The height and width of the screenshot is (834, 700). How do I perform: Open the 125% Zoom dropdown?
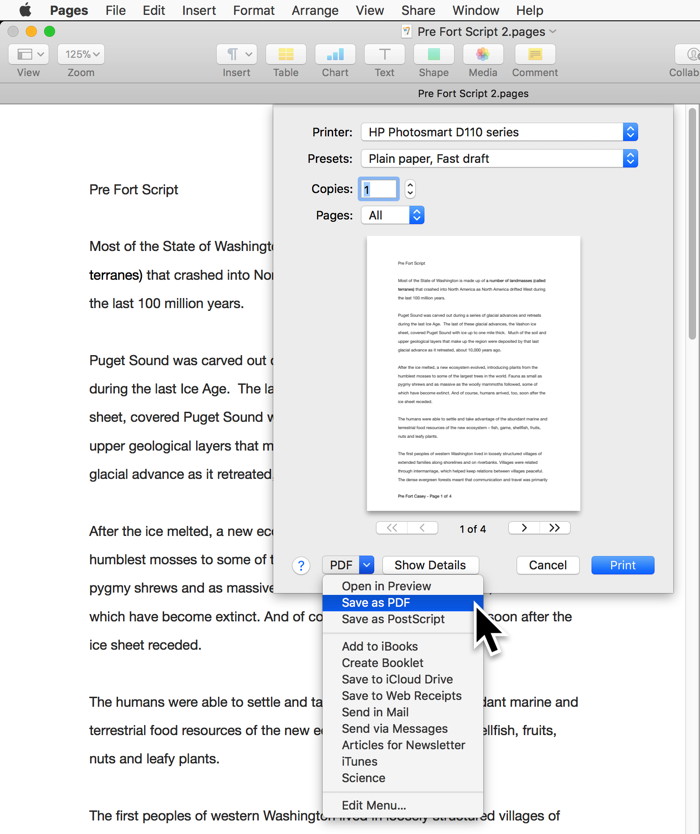coord(81,54)
